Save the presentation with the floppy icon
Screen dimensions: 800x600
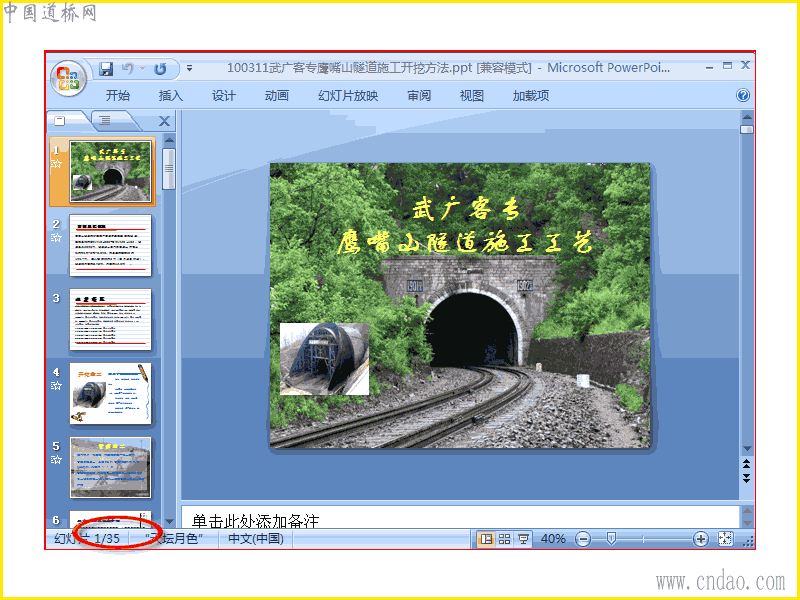pos(106,69)
